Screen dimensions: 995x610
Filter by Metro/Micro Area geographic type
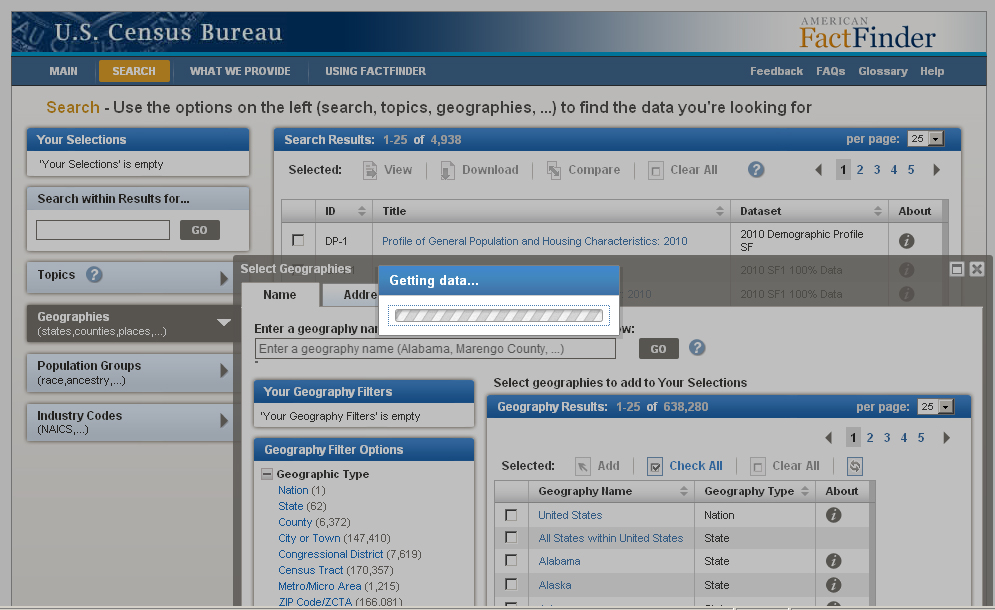click(319, 586)
